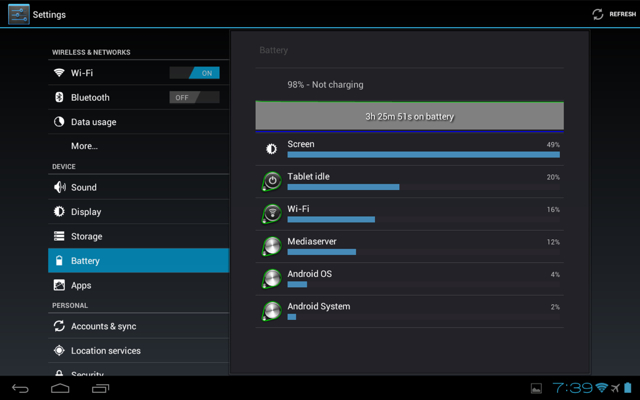This screenshot has width=640, height=400.
Task: Click the Android System app icon
Action: point(271,311)
